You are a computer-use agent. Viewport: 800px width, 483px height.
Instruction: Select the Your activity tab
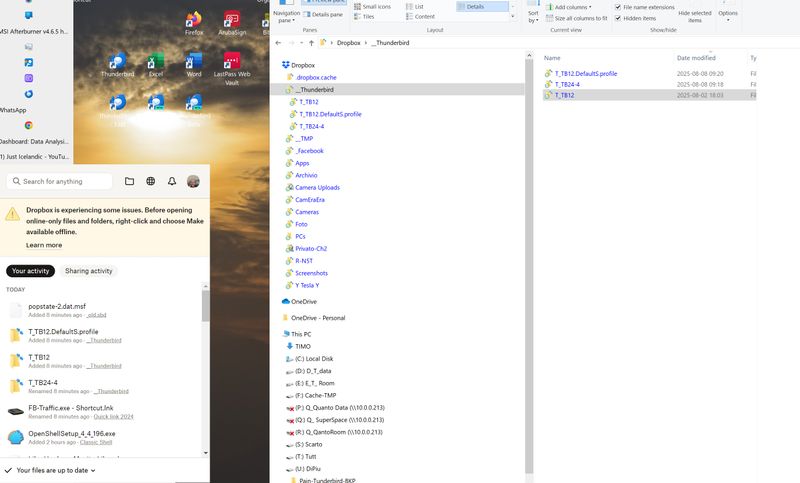31,271
